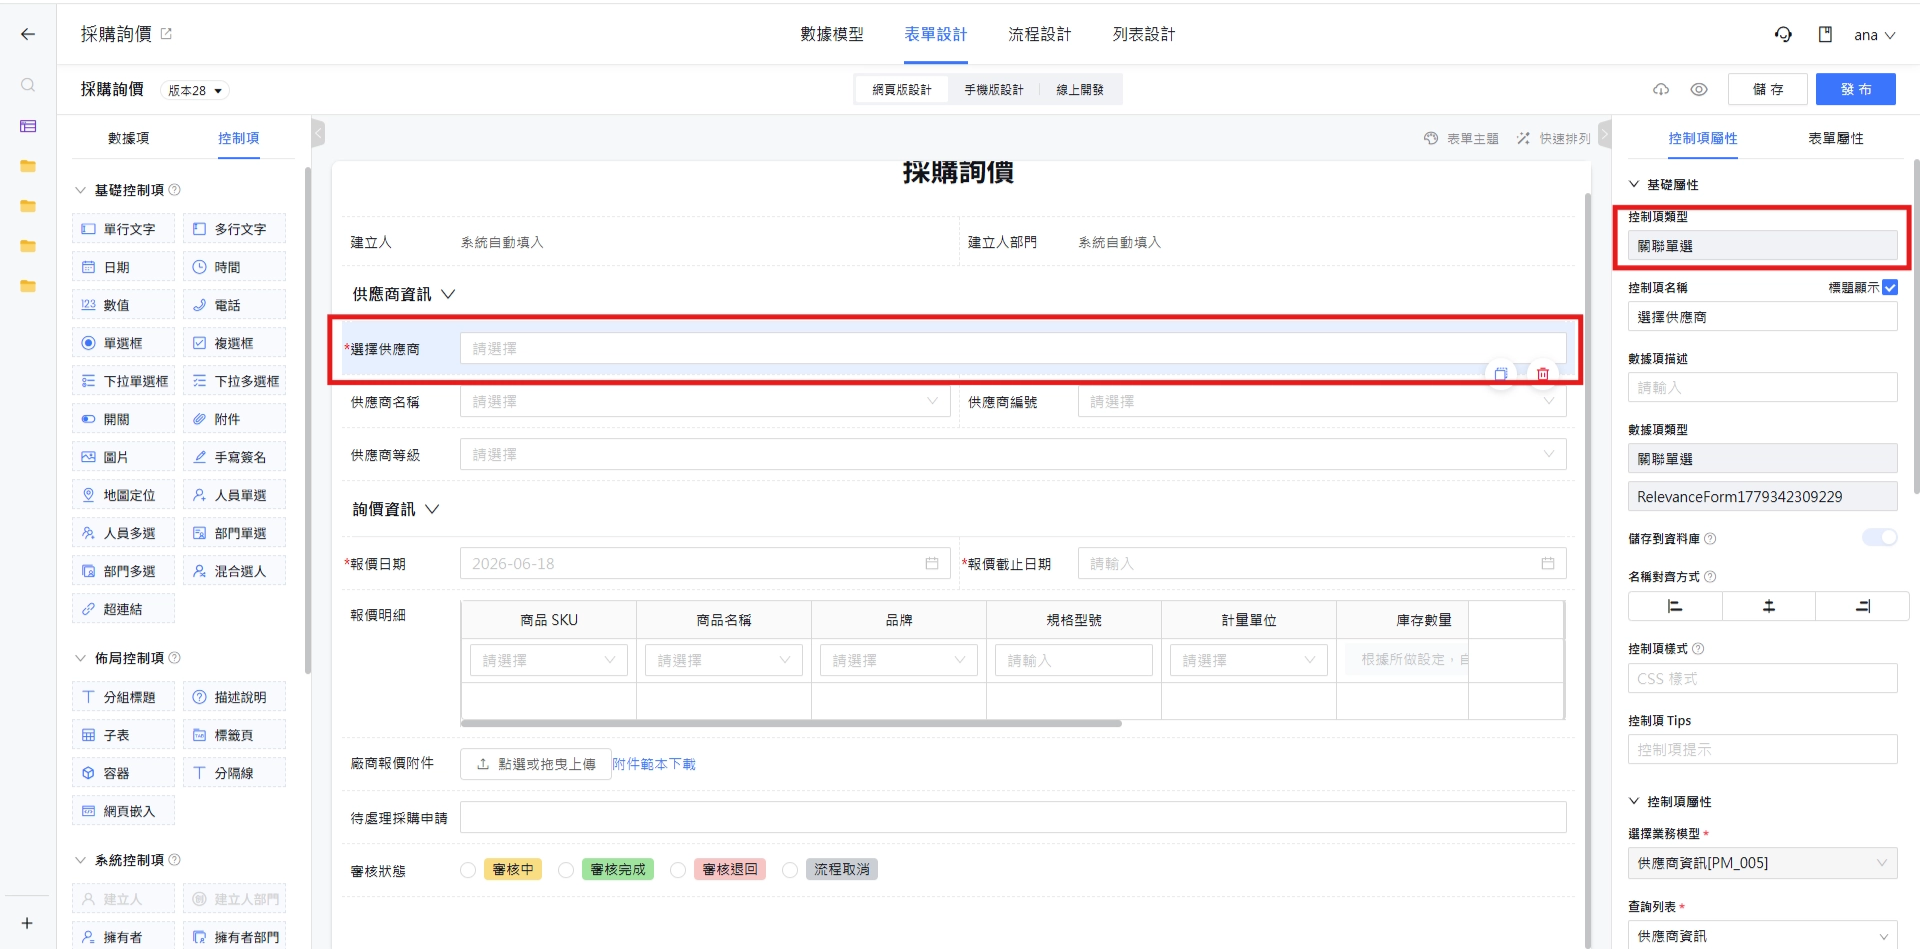
Task: Add 開關 switch control
Action: pos(123,419)
